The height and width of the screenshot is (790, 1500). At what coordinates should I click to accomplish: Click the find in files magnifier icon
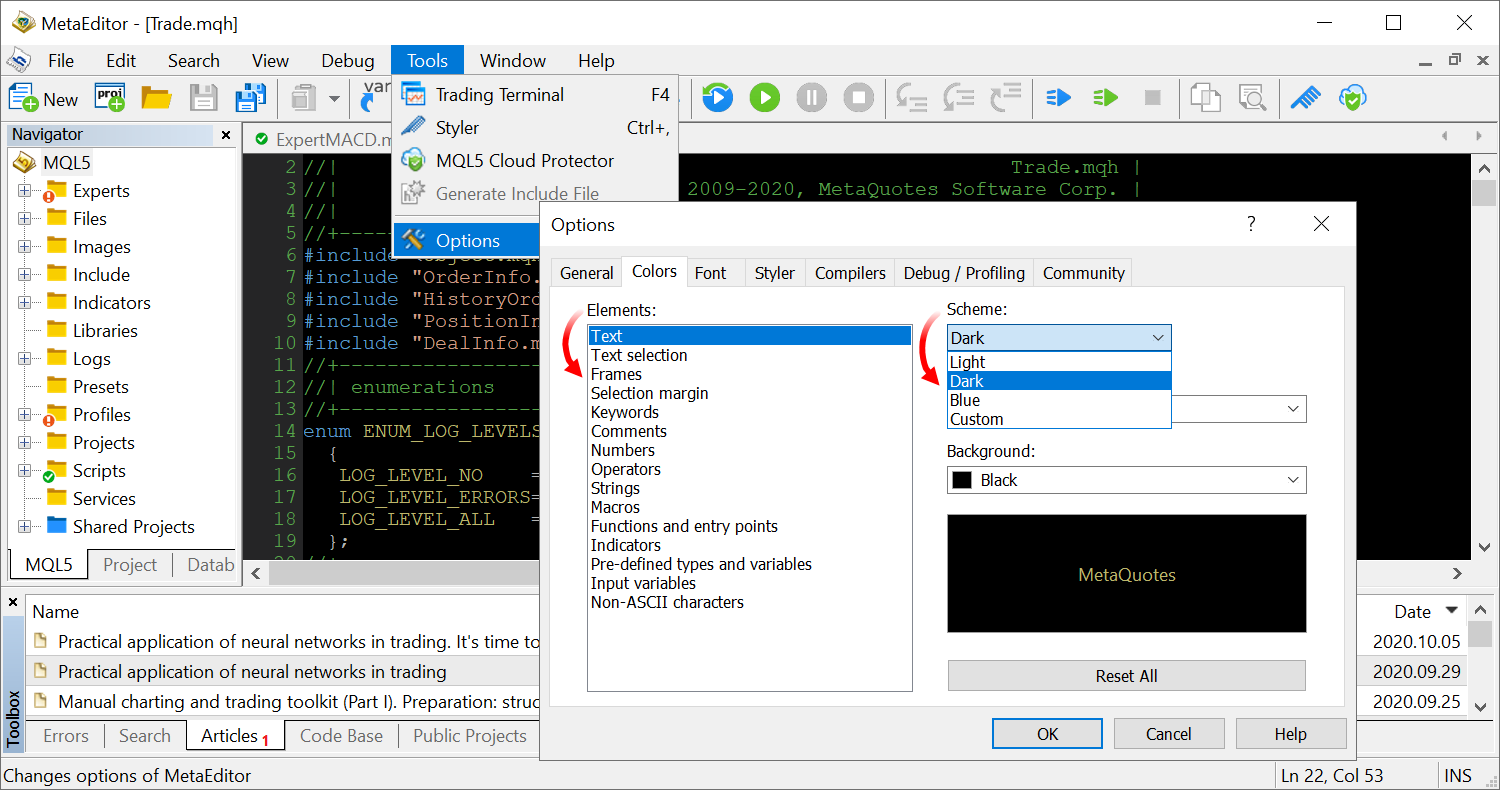pos(1252,98)
